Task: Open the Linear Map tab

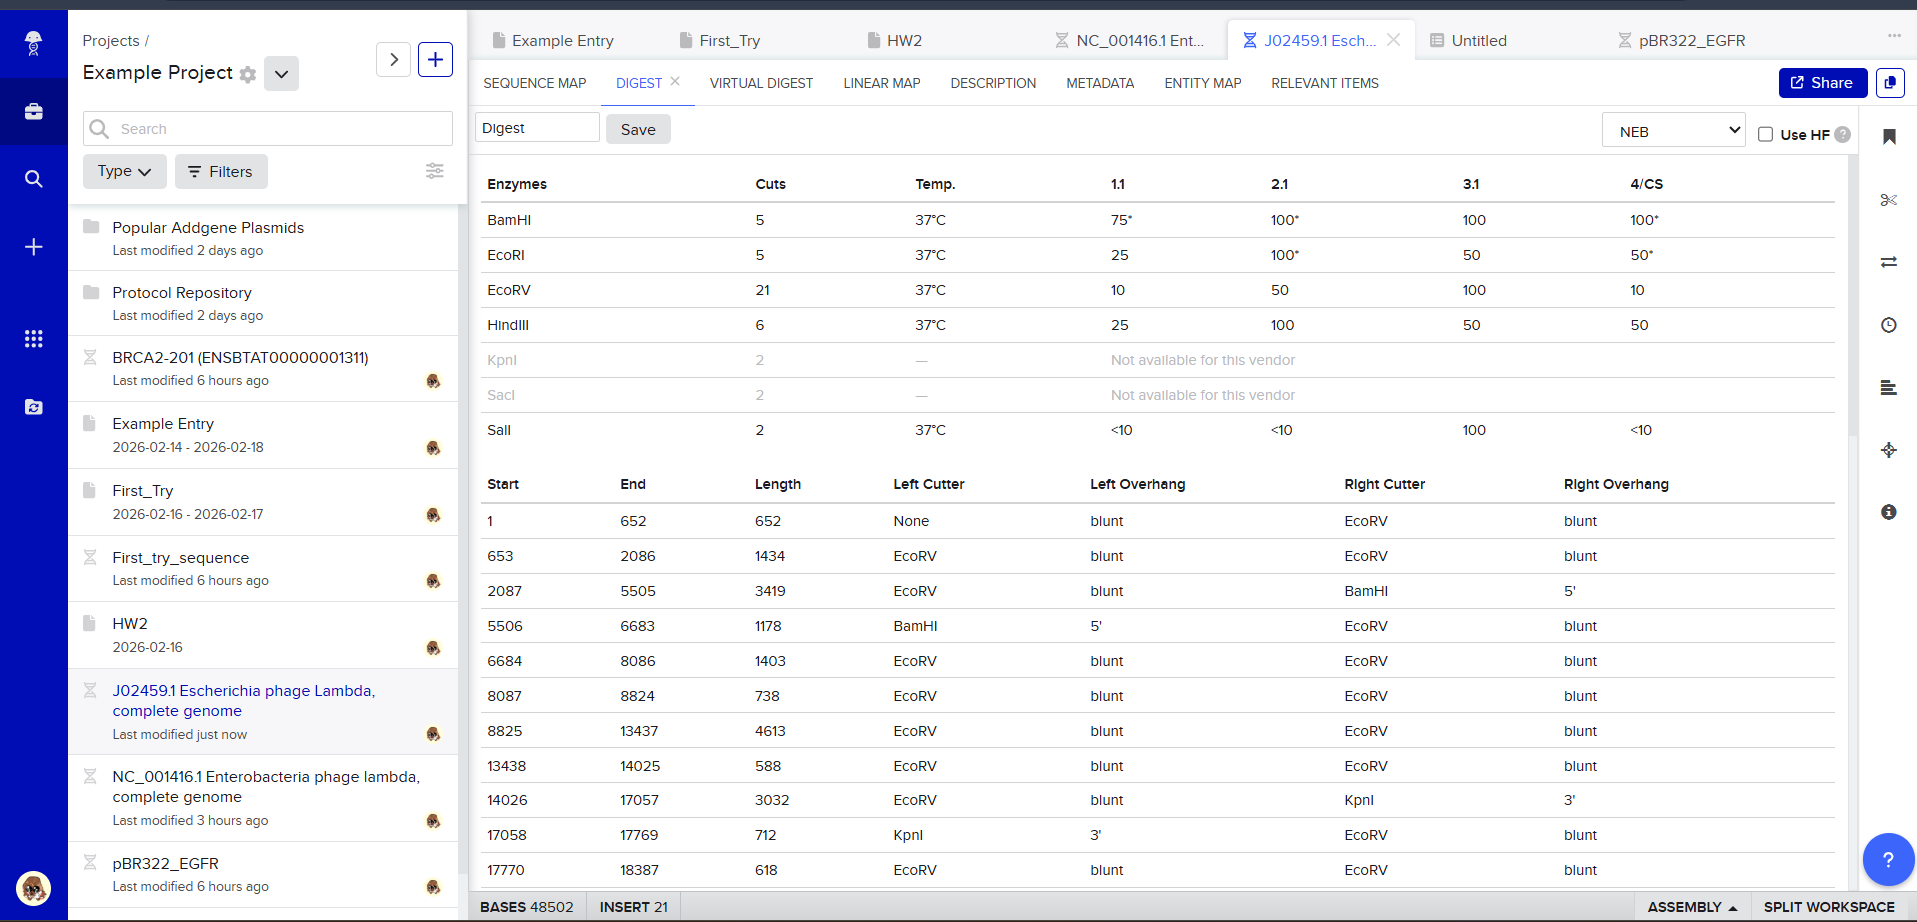Action: (x=881, y=83)
